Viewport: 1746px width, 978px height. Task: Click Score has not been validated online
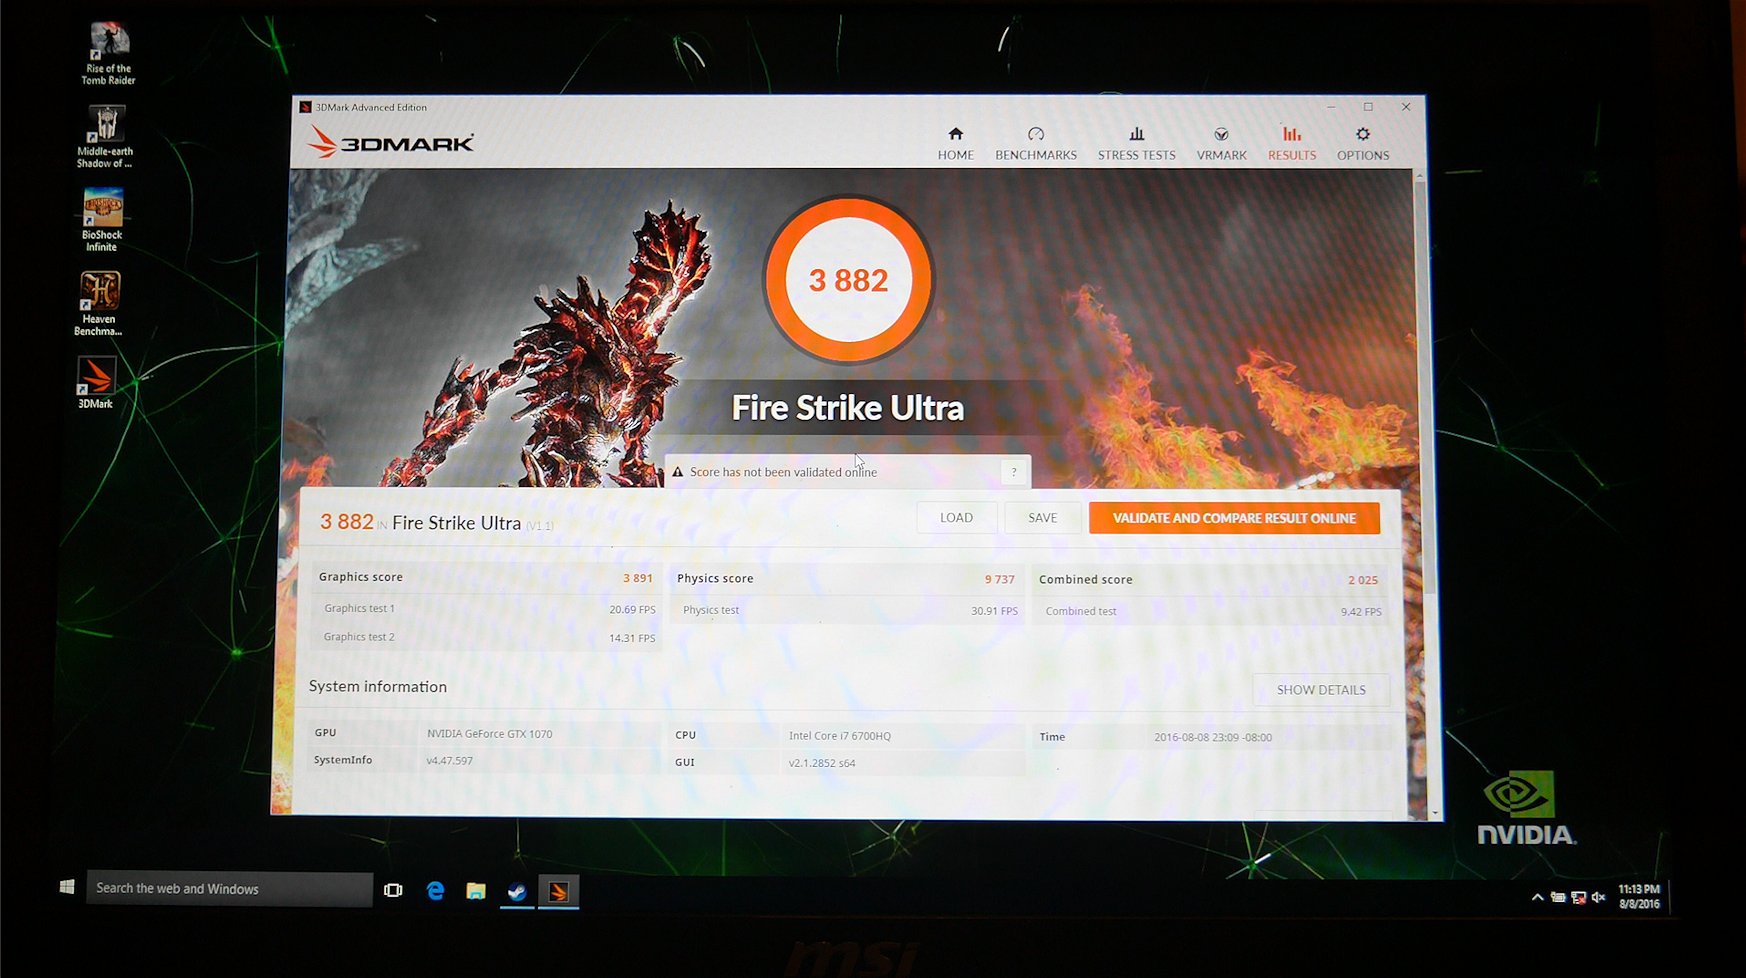click(783, 472)
